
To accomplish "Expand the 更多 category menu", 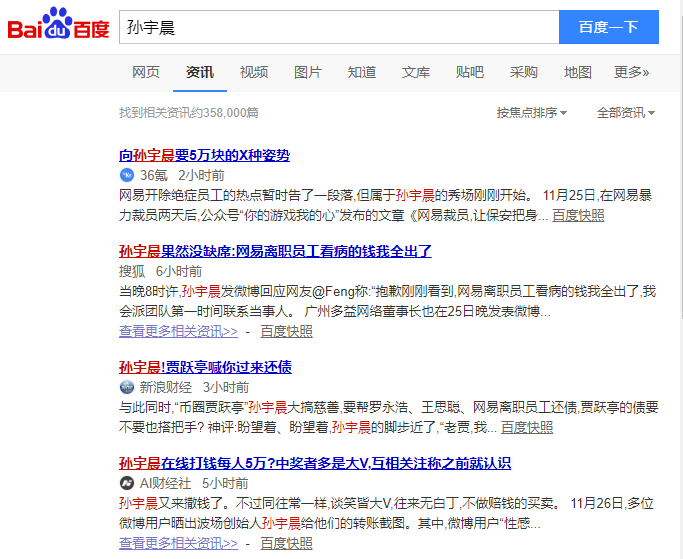I will [x=631, y=72].
